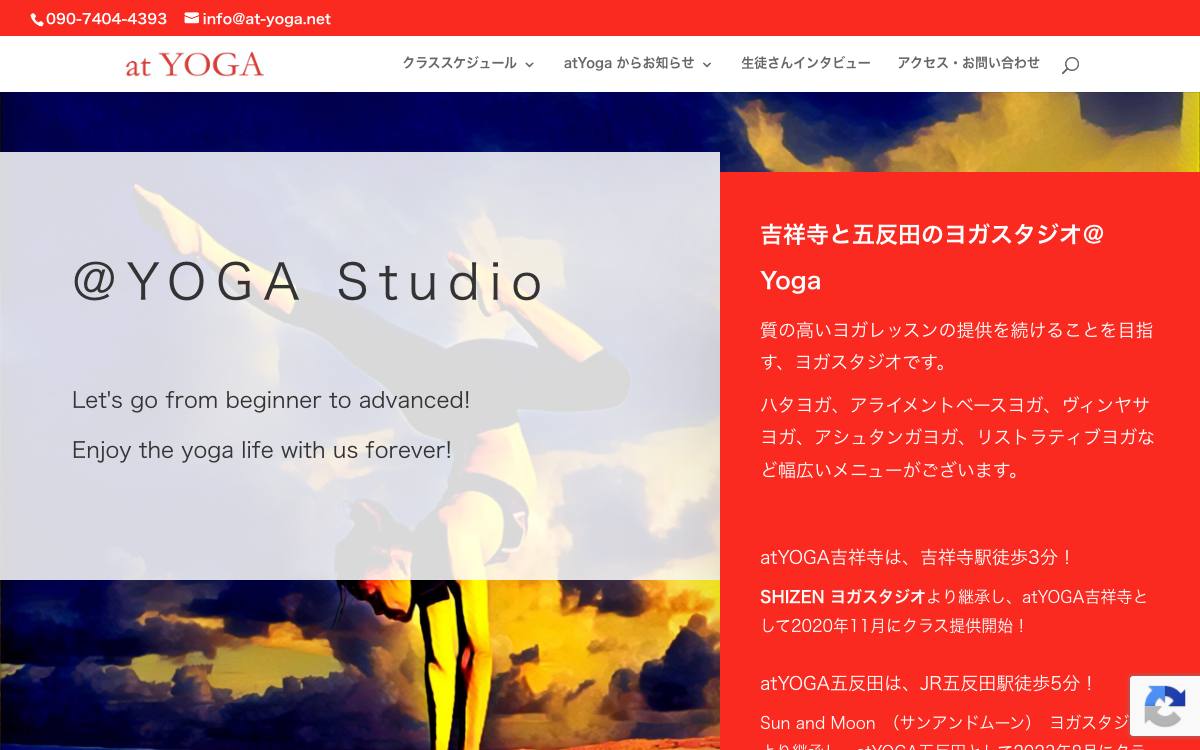Open atYoga からお知らせ menu

tap(628, 63)
